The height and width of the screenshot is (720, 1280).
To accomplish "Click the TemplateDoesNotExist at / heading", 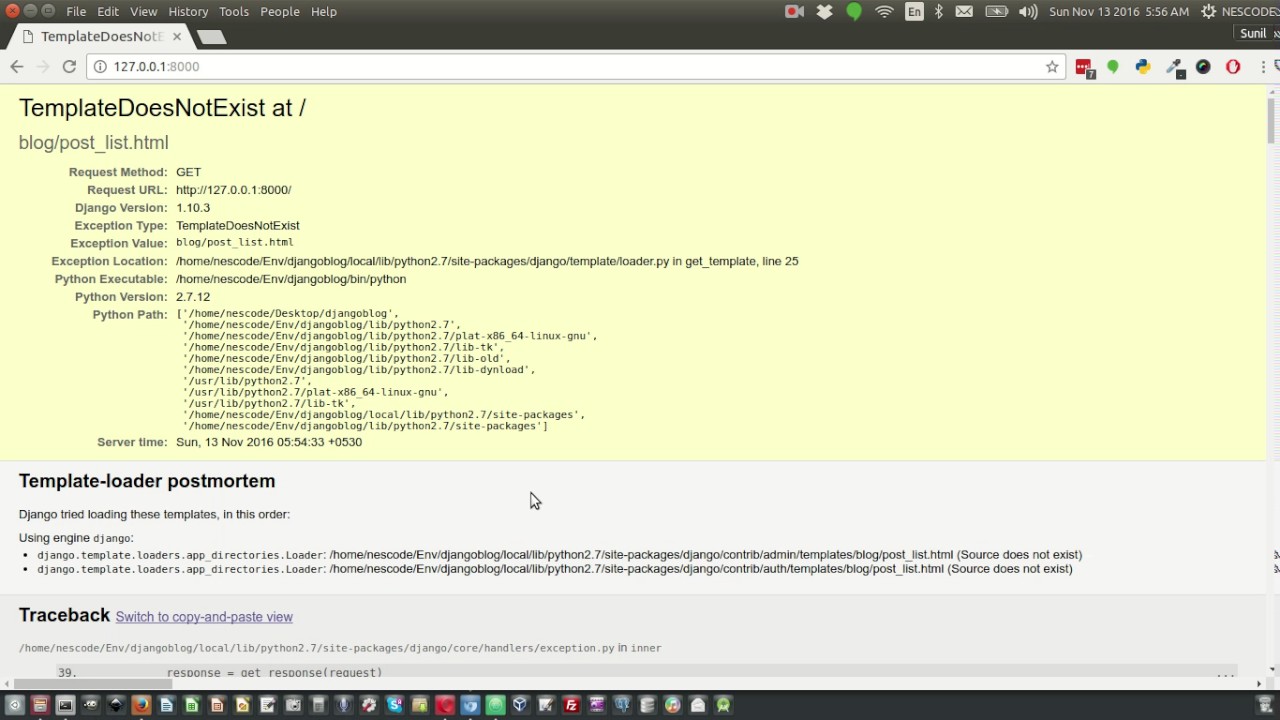I will click(x=162, y=108).
